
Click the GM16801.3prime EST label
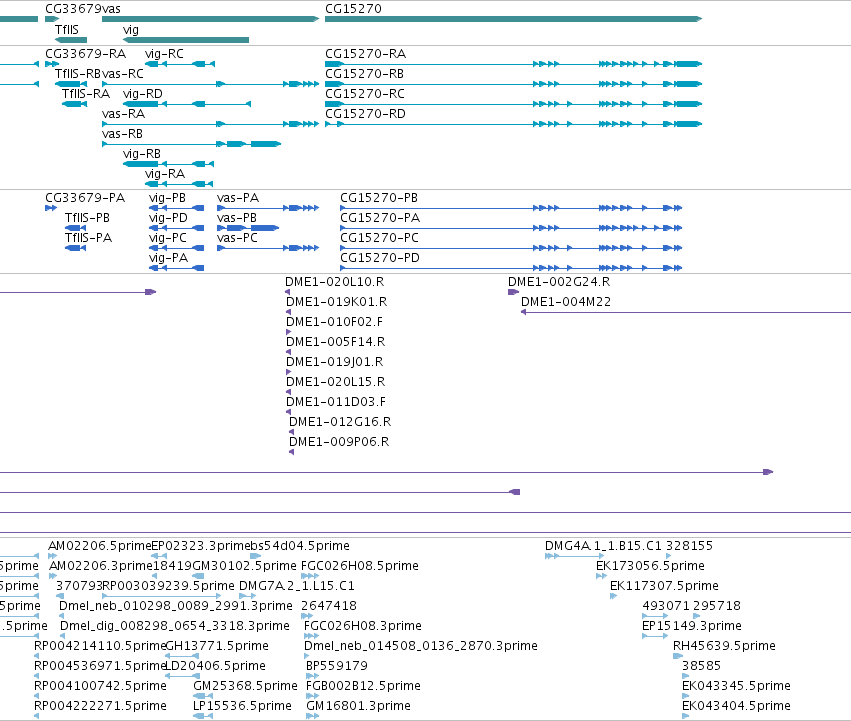coord(358,707)
